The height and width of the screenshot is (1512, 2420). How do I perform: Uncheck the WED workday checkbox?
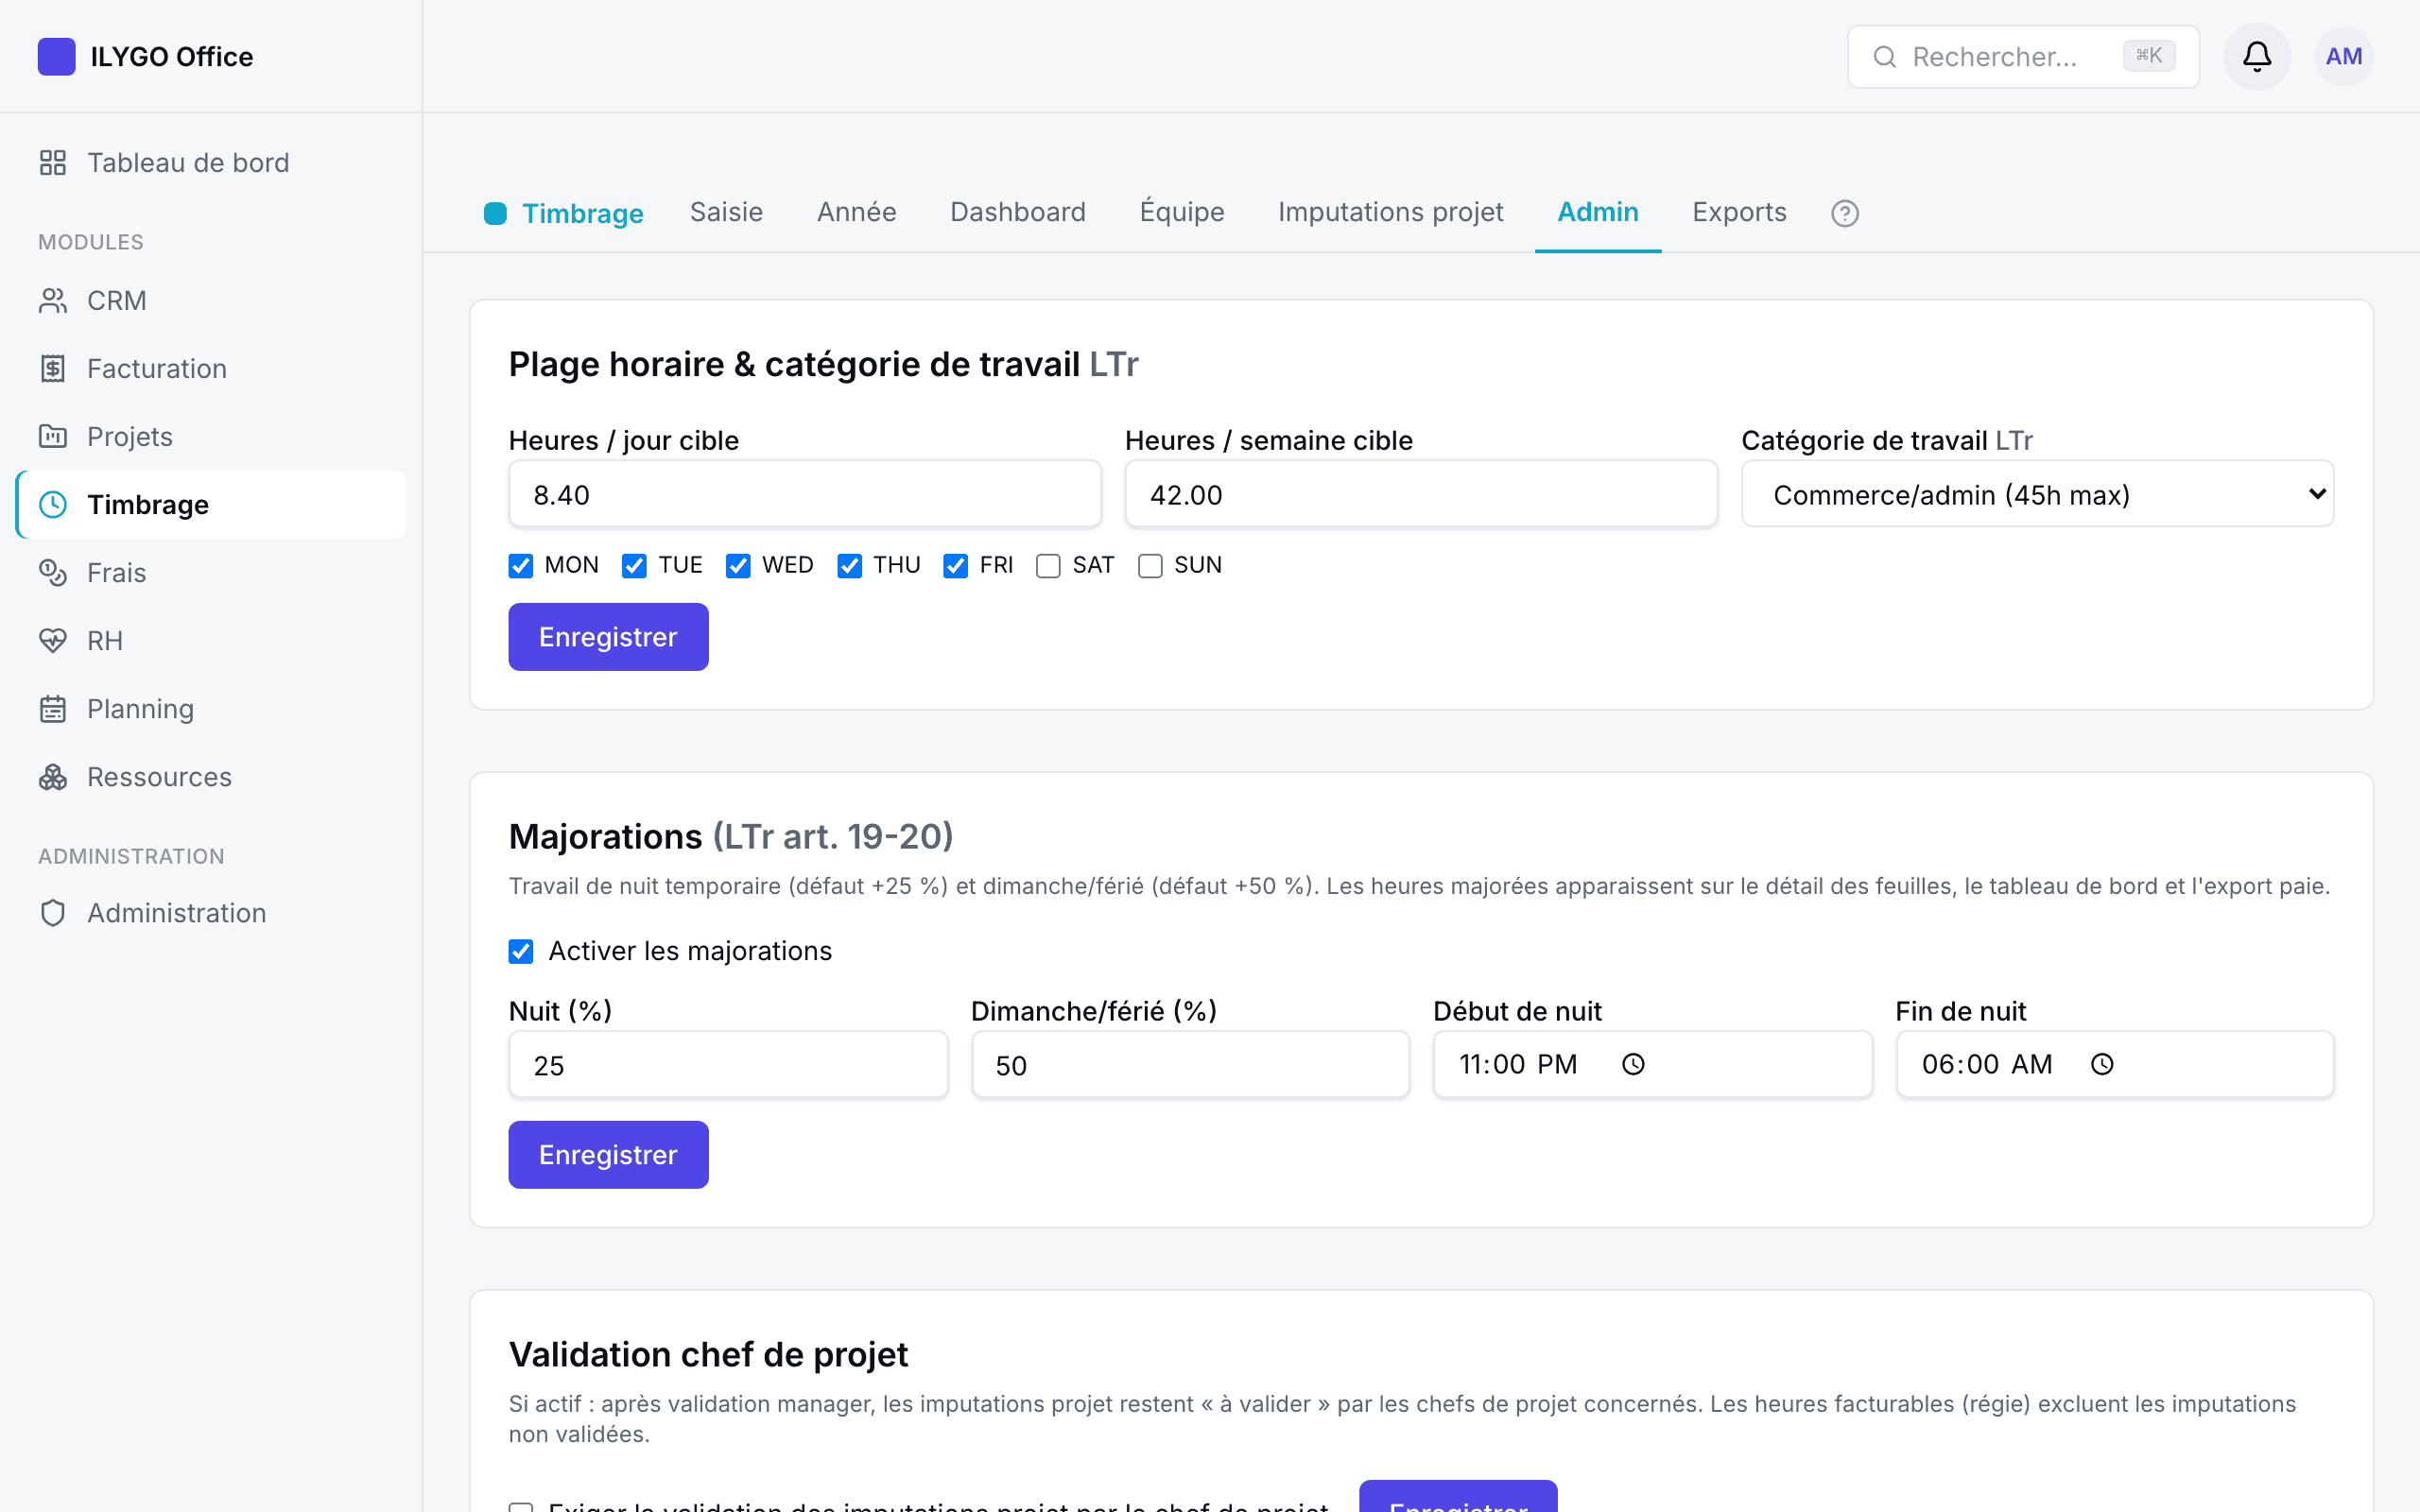[738, 566]
